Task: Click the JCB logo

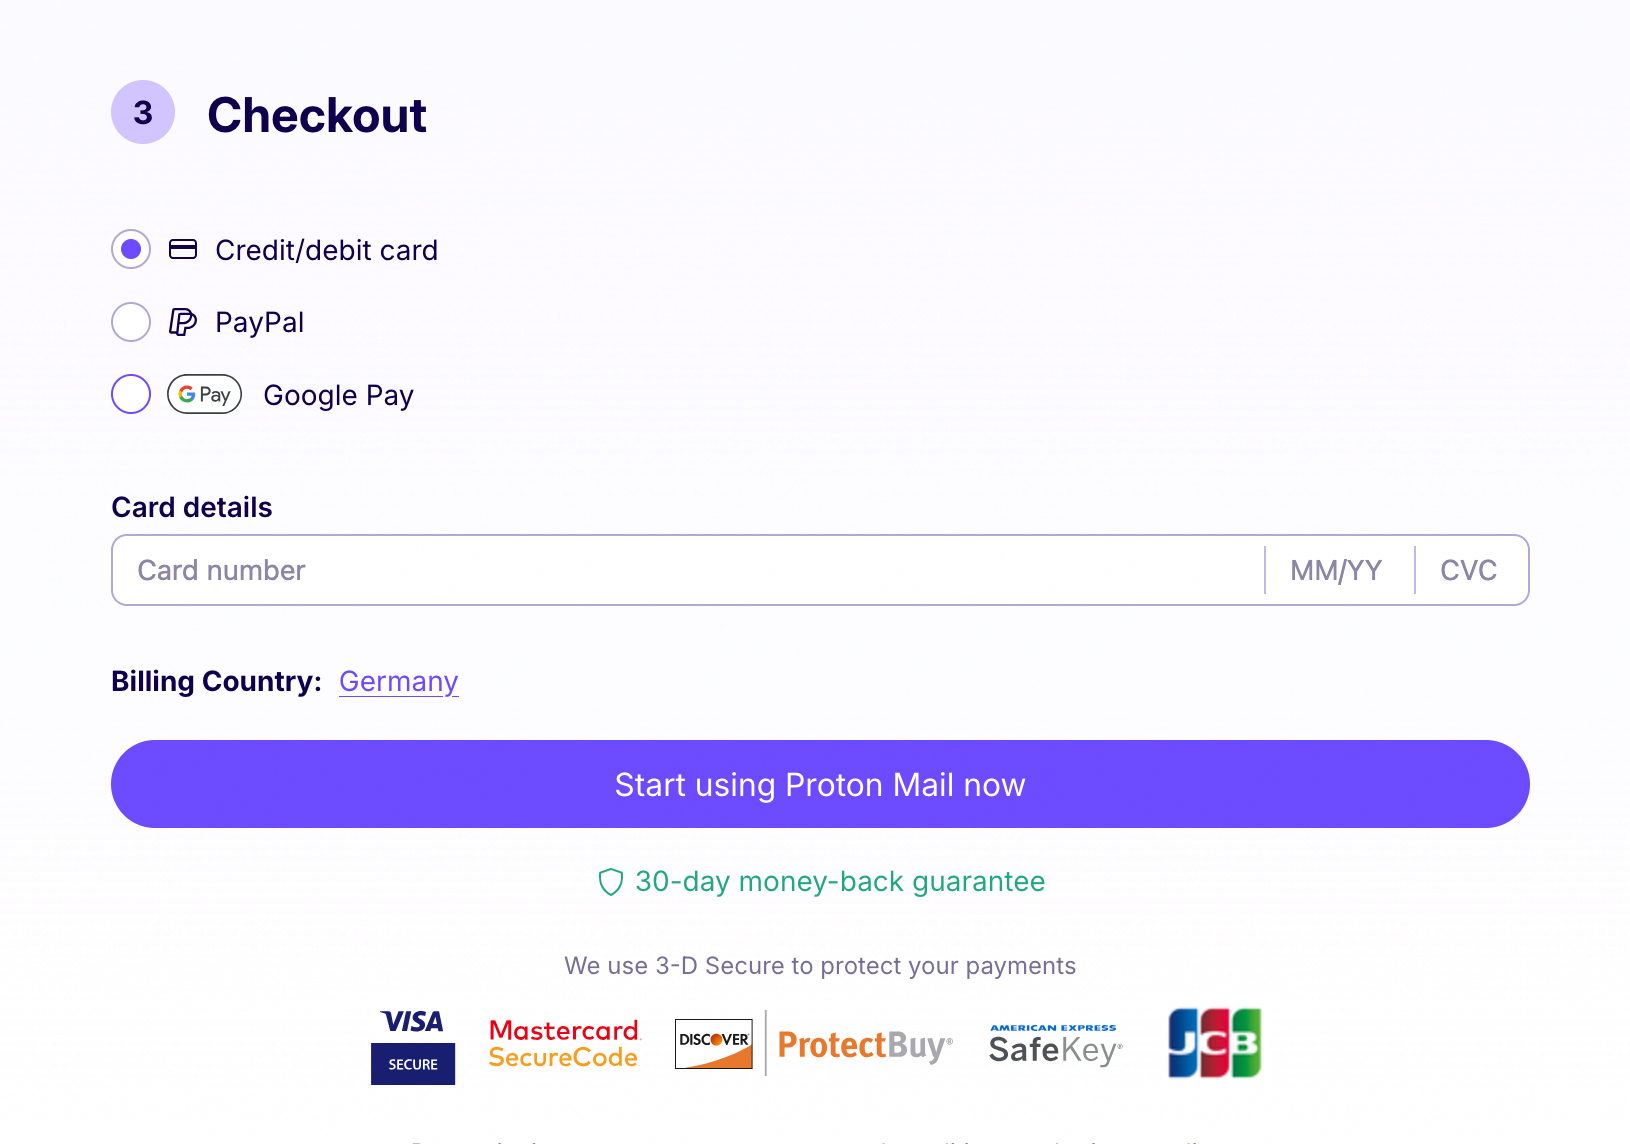Action: tap(1214, 1043)
